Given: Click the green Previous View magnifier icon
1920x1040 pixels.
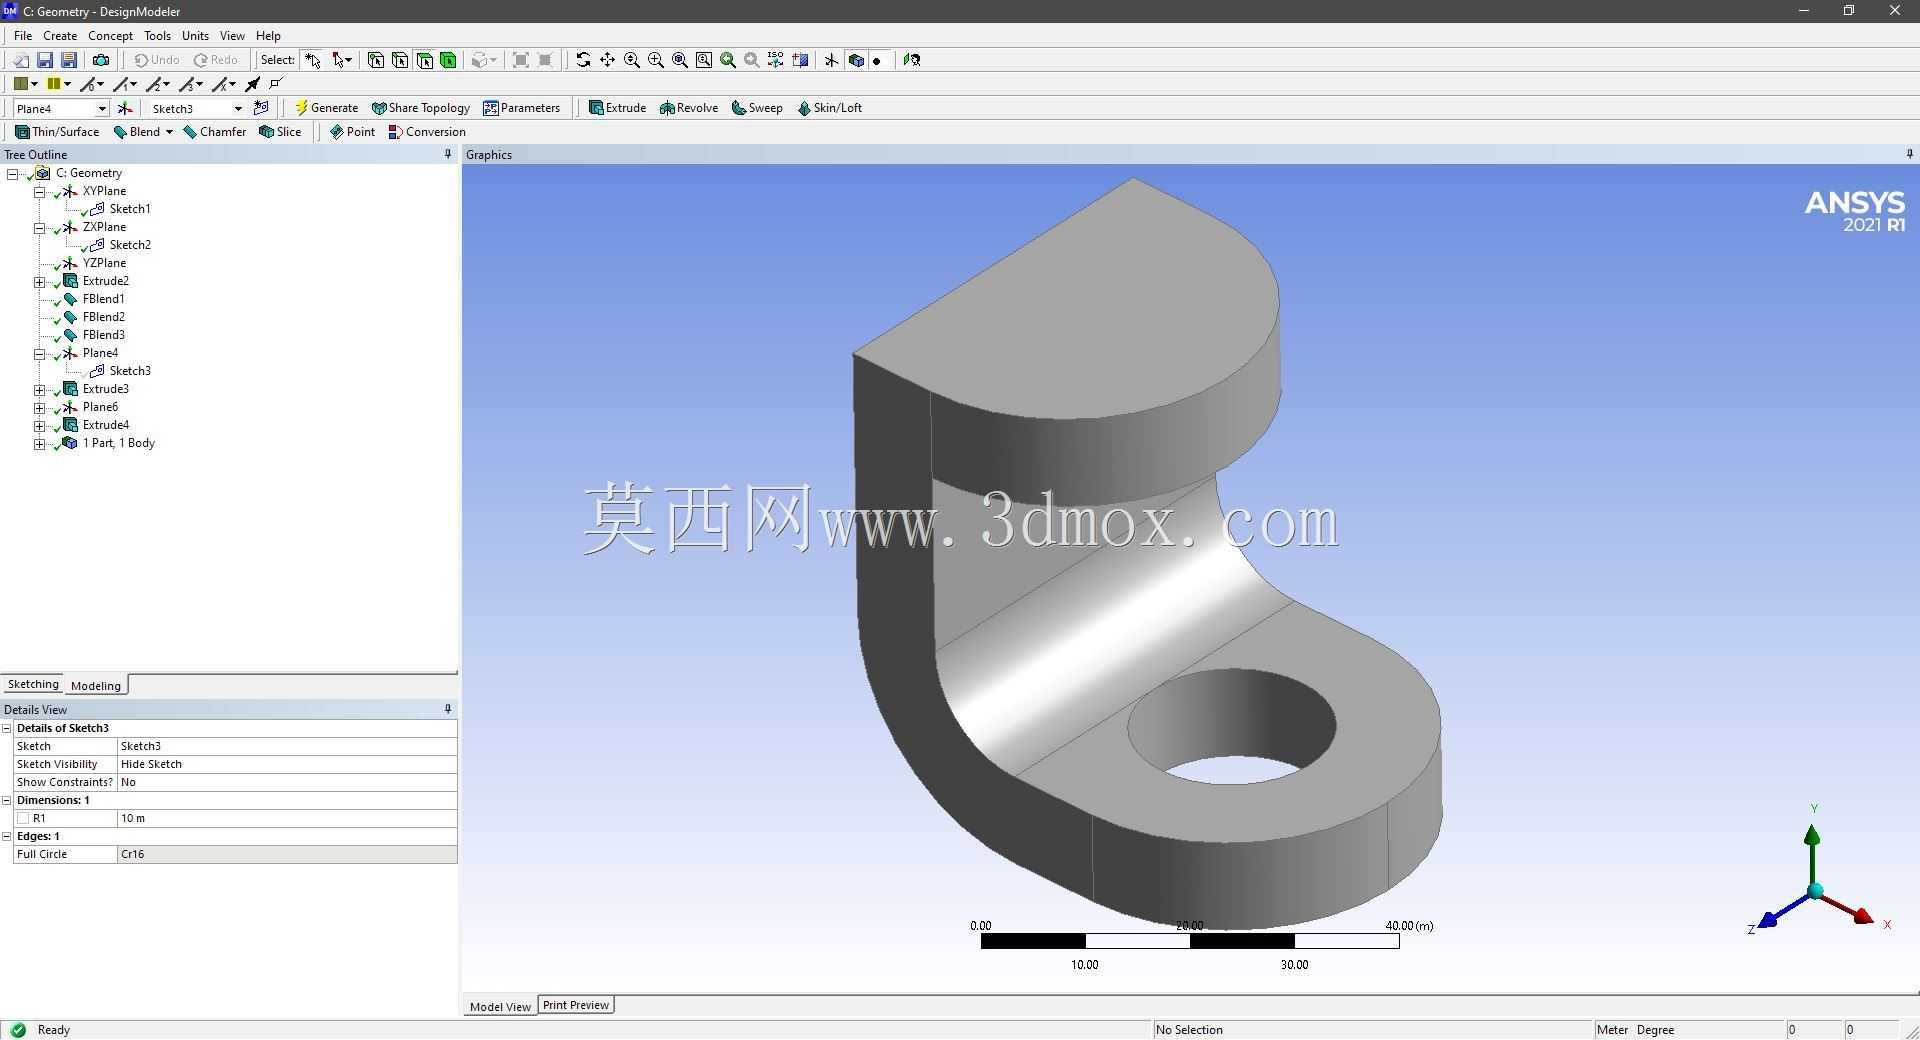Looking at the screenshot, I should (x=728, y=60).
